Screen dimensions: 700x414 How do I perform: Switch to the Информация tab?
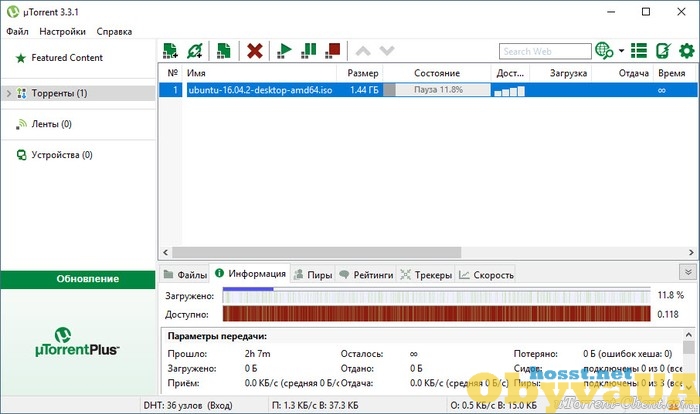coord(250,273)
